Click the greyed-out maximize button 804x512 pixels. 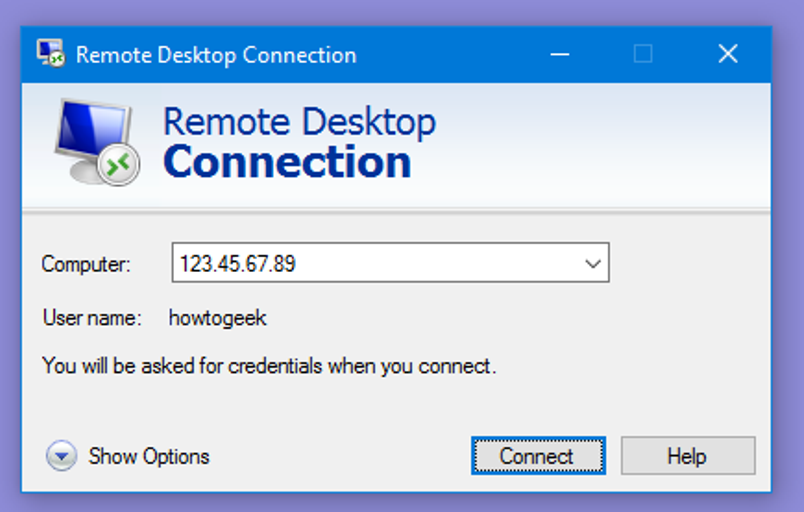click(643, 54)
